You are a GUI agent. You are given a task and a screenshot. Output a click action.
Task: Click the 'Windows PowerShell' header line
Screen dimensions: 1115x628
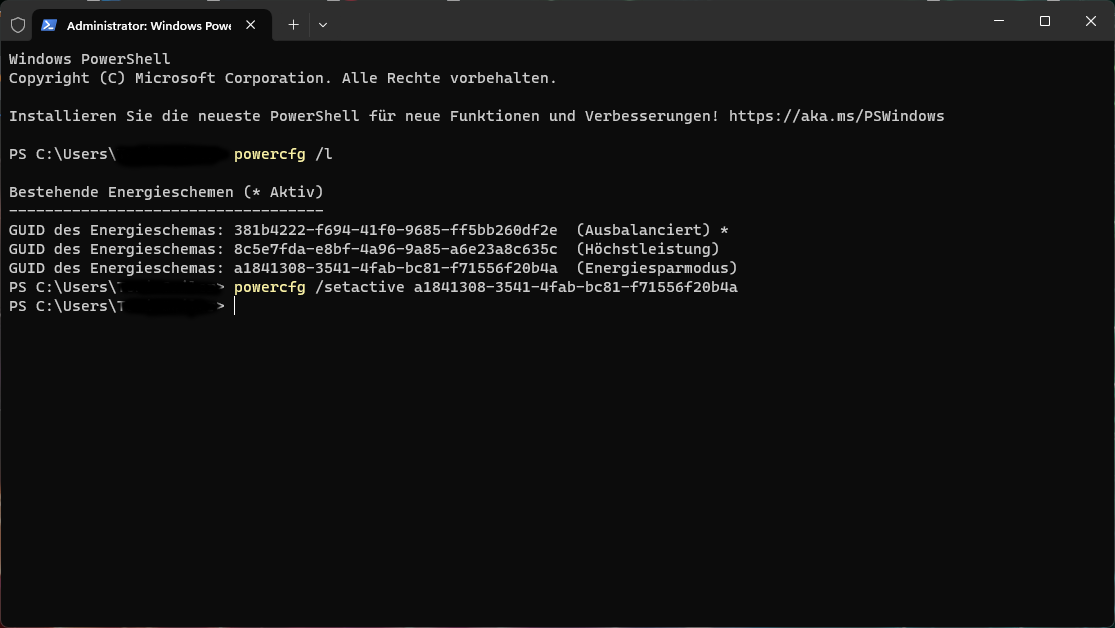(90, 59)
